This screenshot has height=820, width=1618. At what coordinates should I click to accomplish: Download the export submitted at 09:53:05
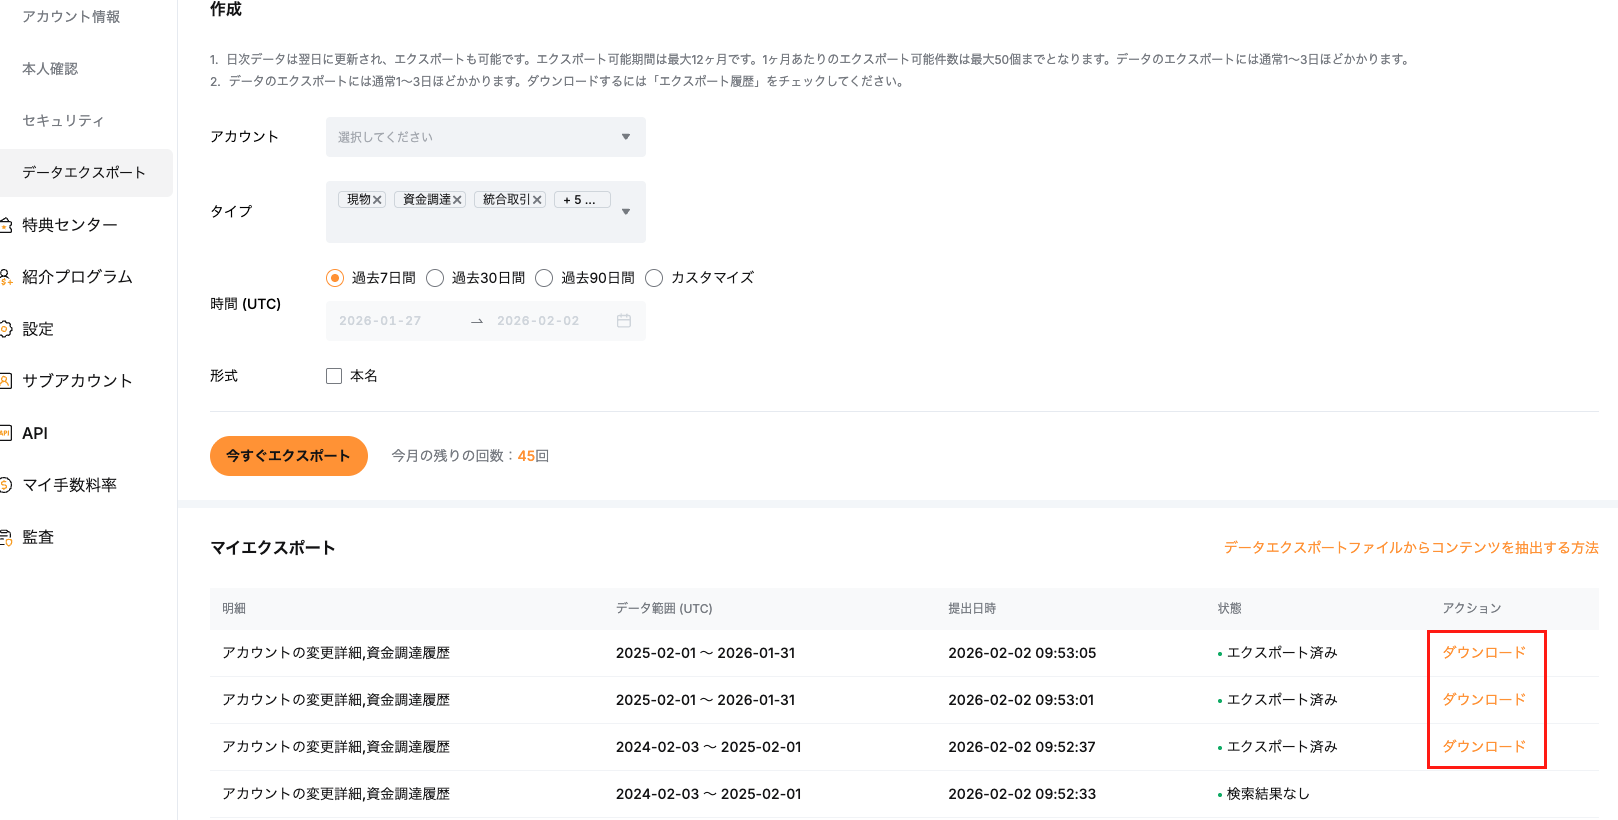point(1483,653)
